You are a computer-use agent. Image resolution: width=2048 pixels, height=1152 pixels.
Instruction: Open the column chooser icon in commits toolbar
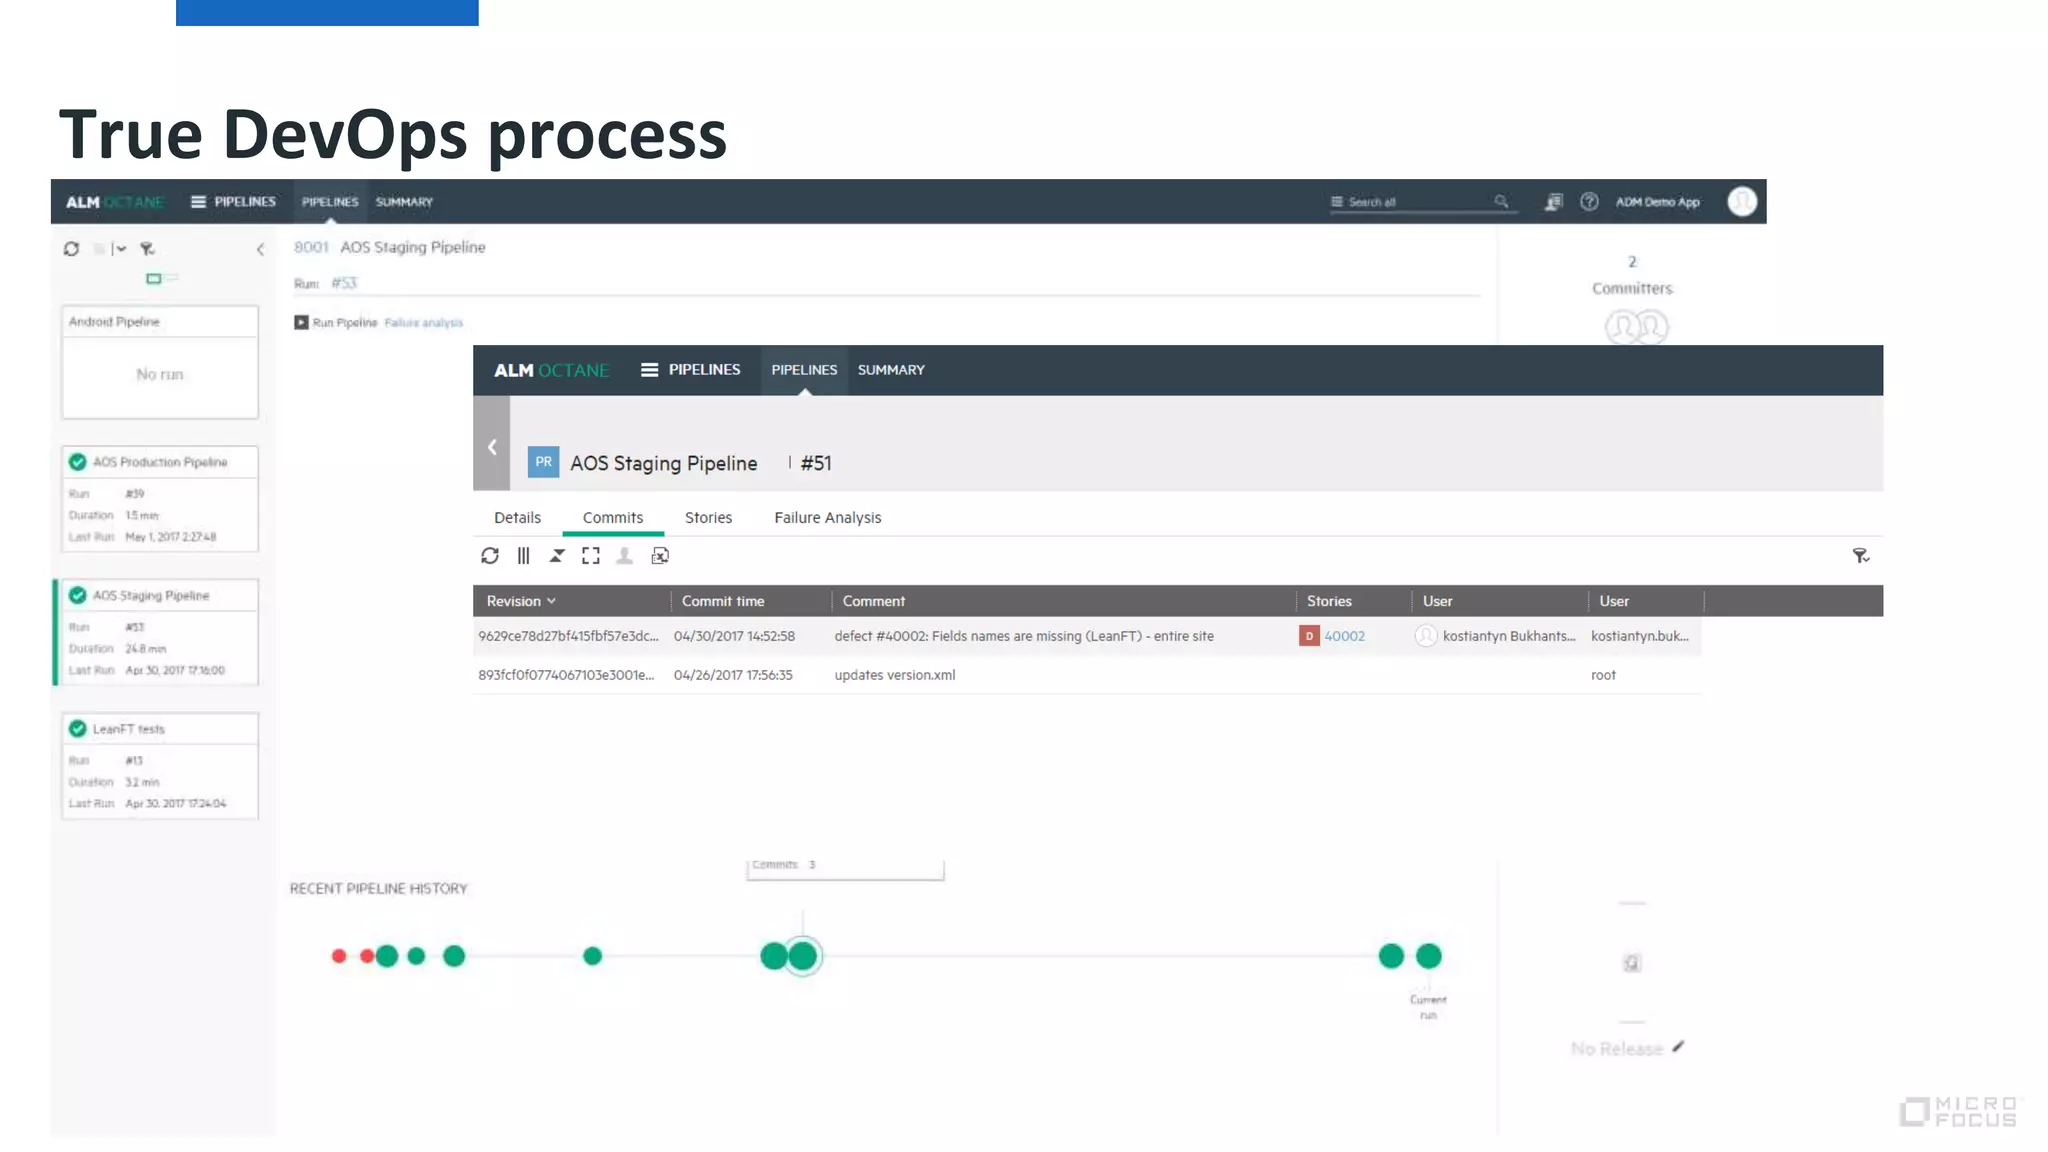tap(523, 556)
